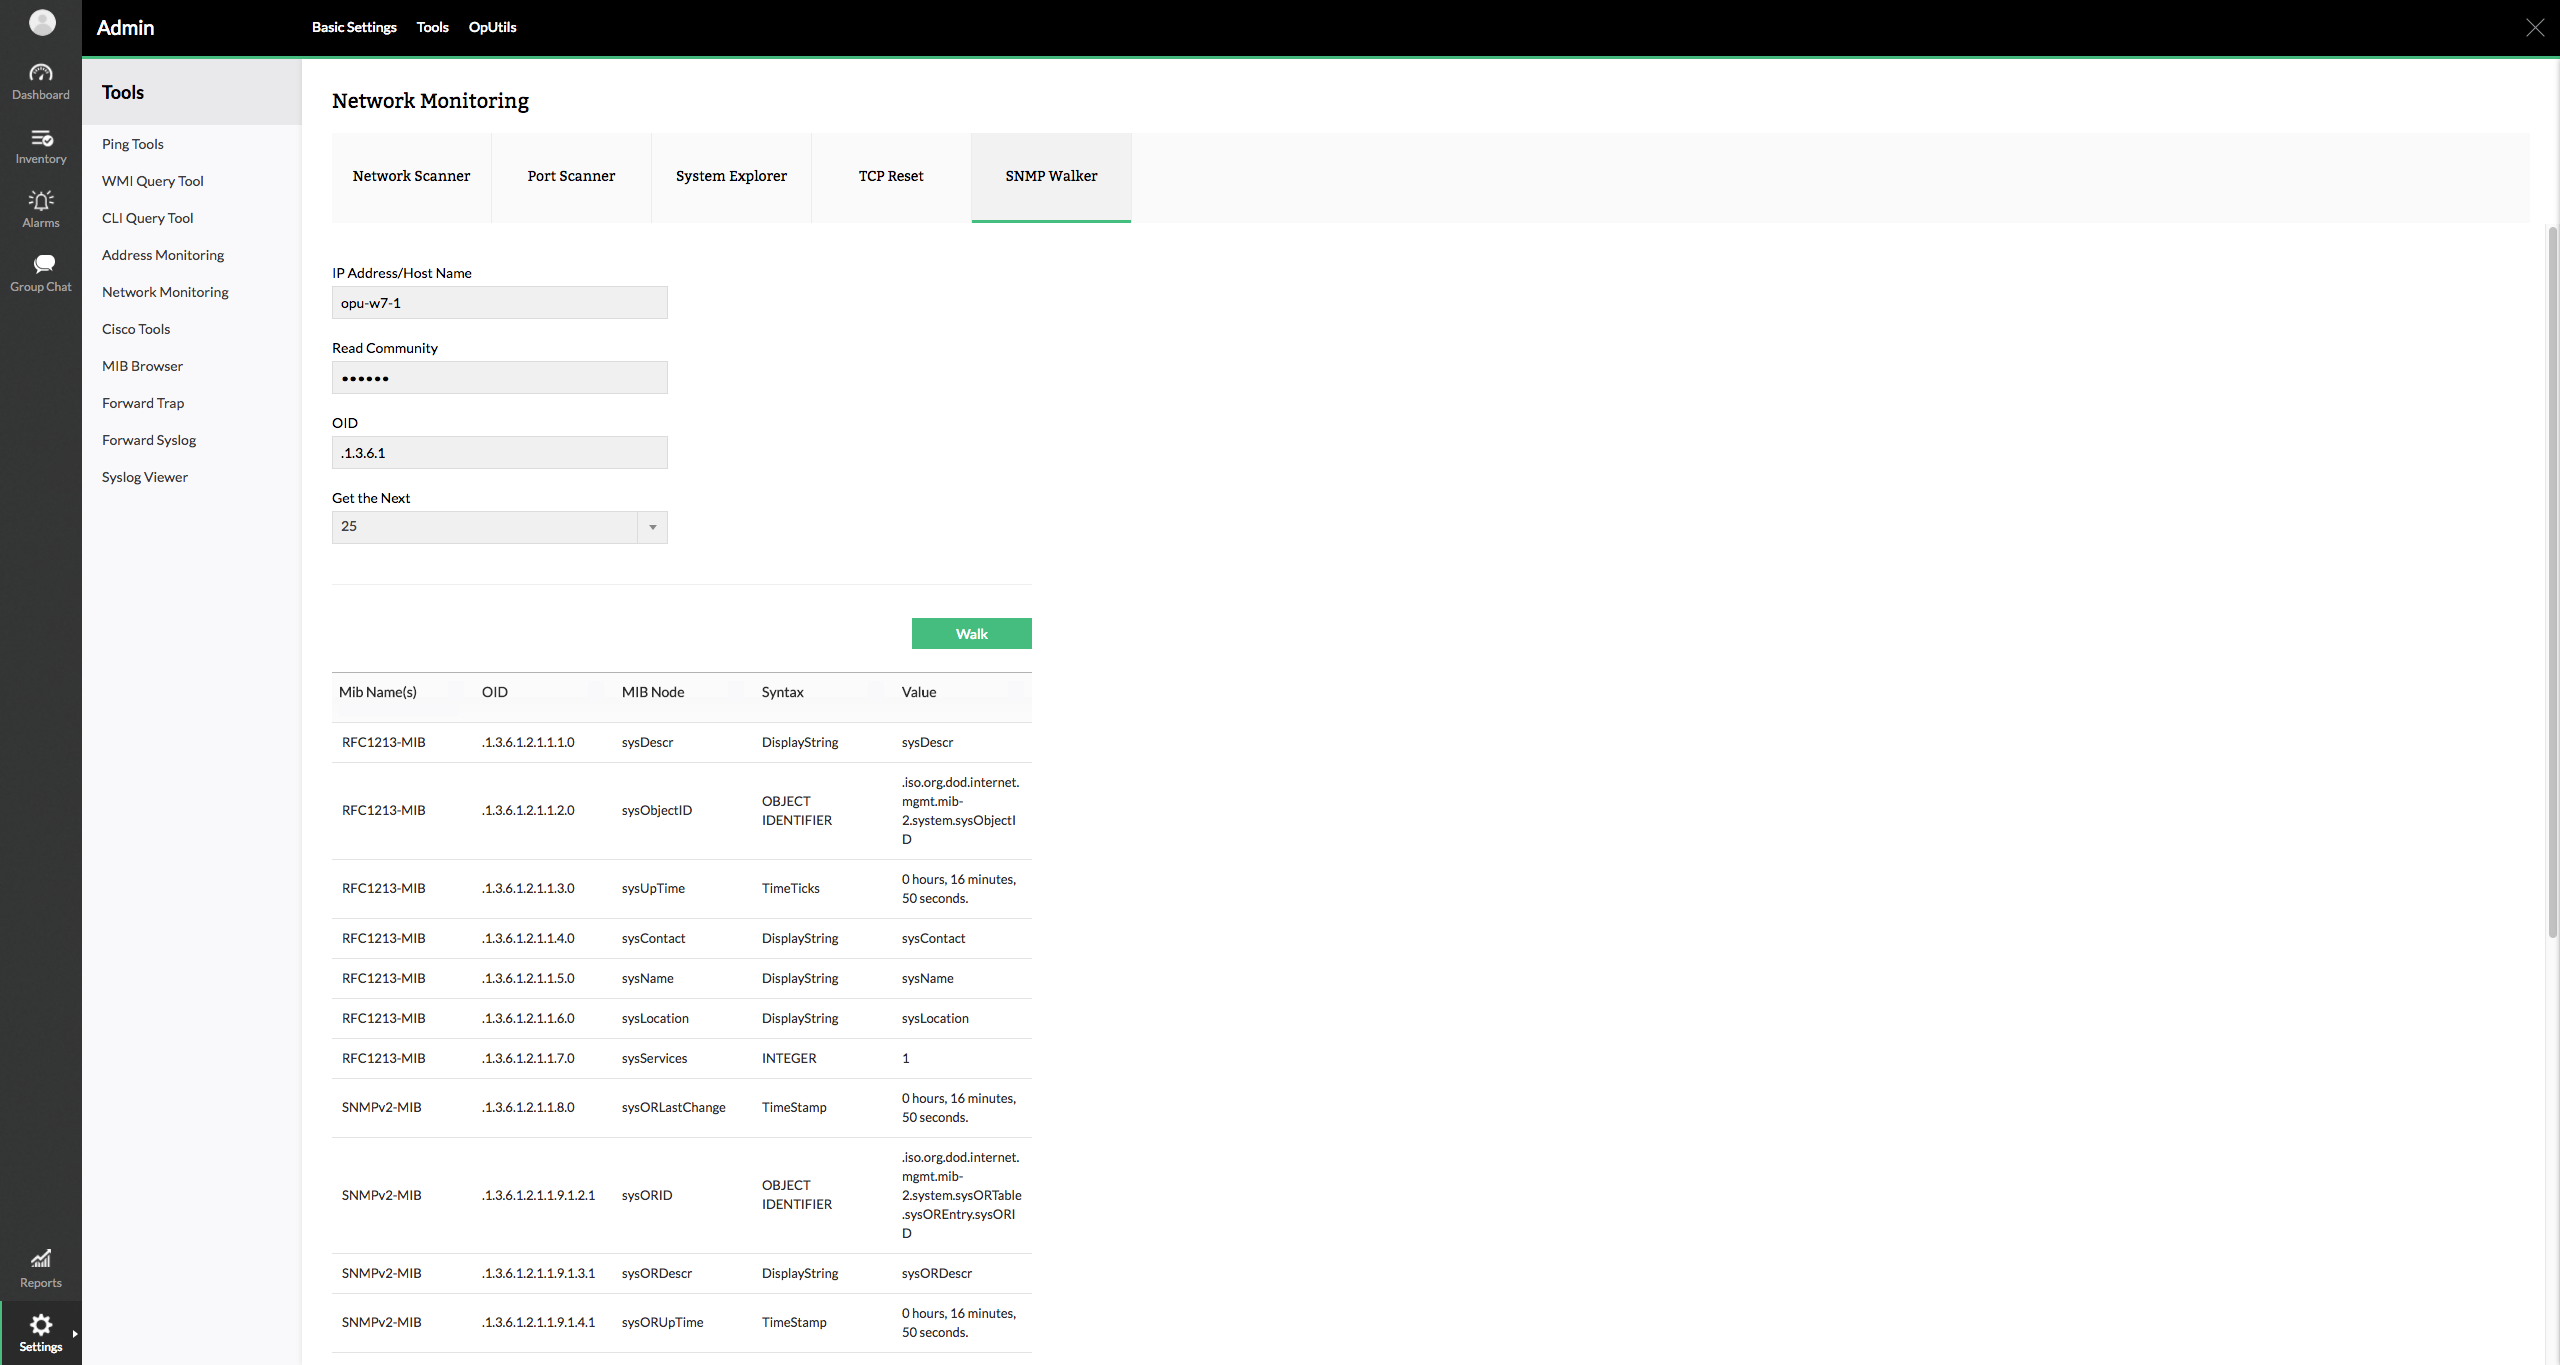Click the Settings gear icon

pos(41,1325)
